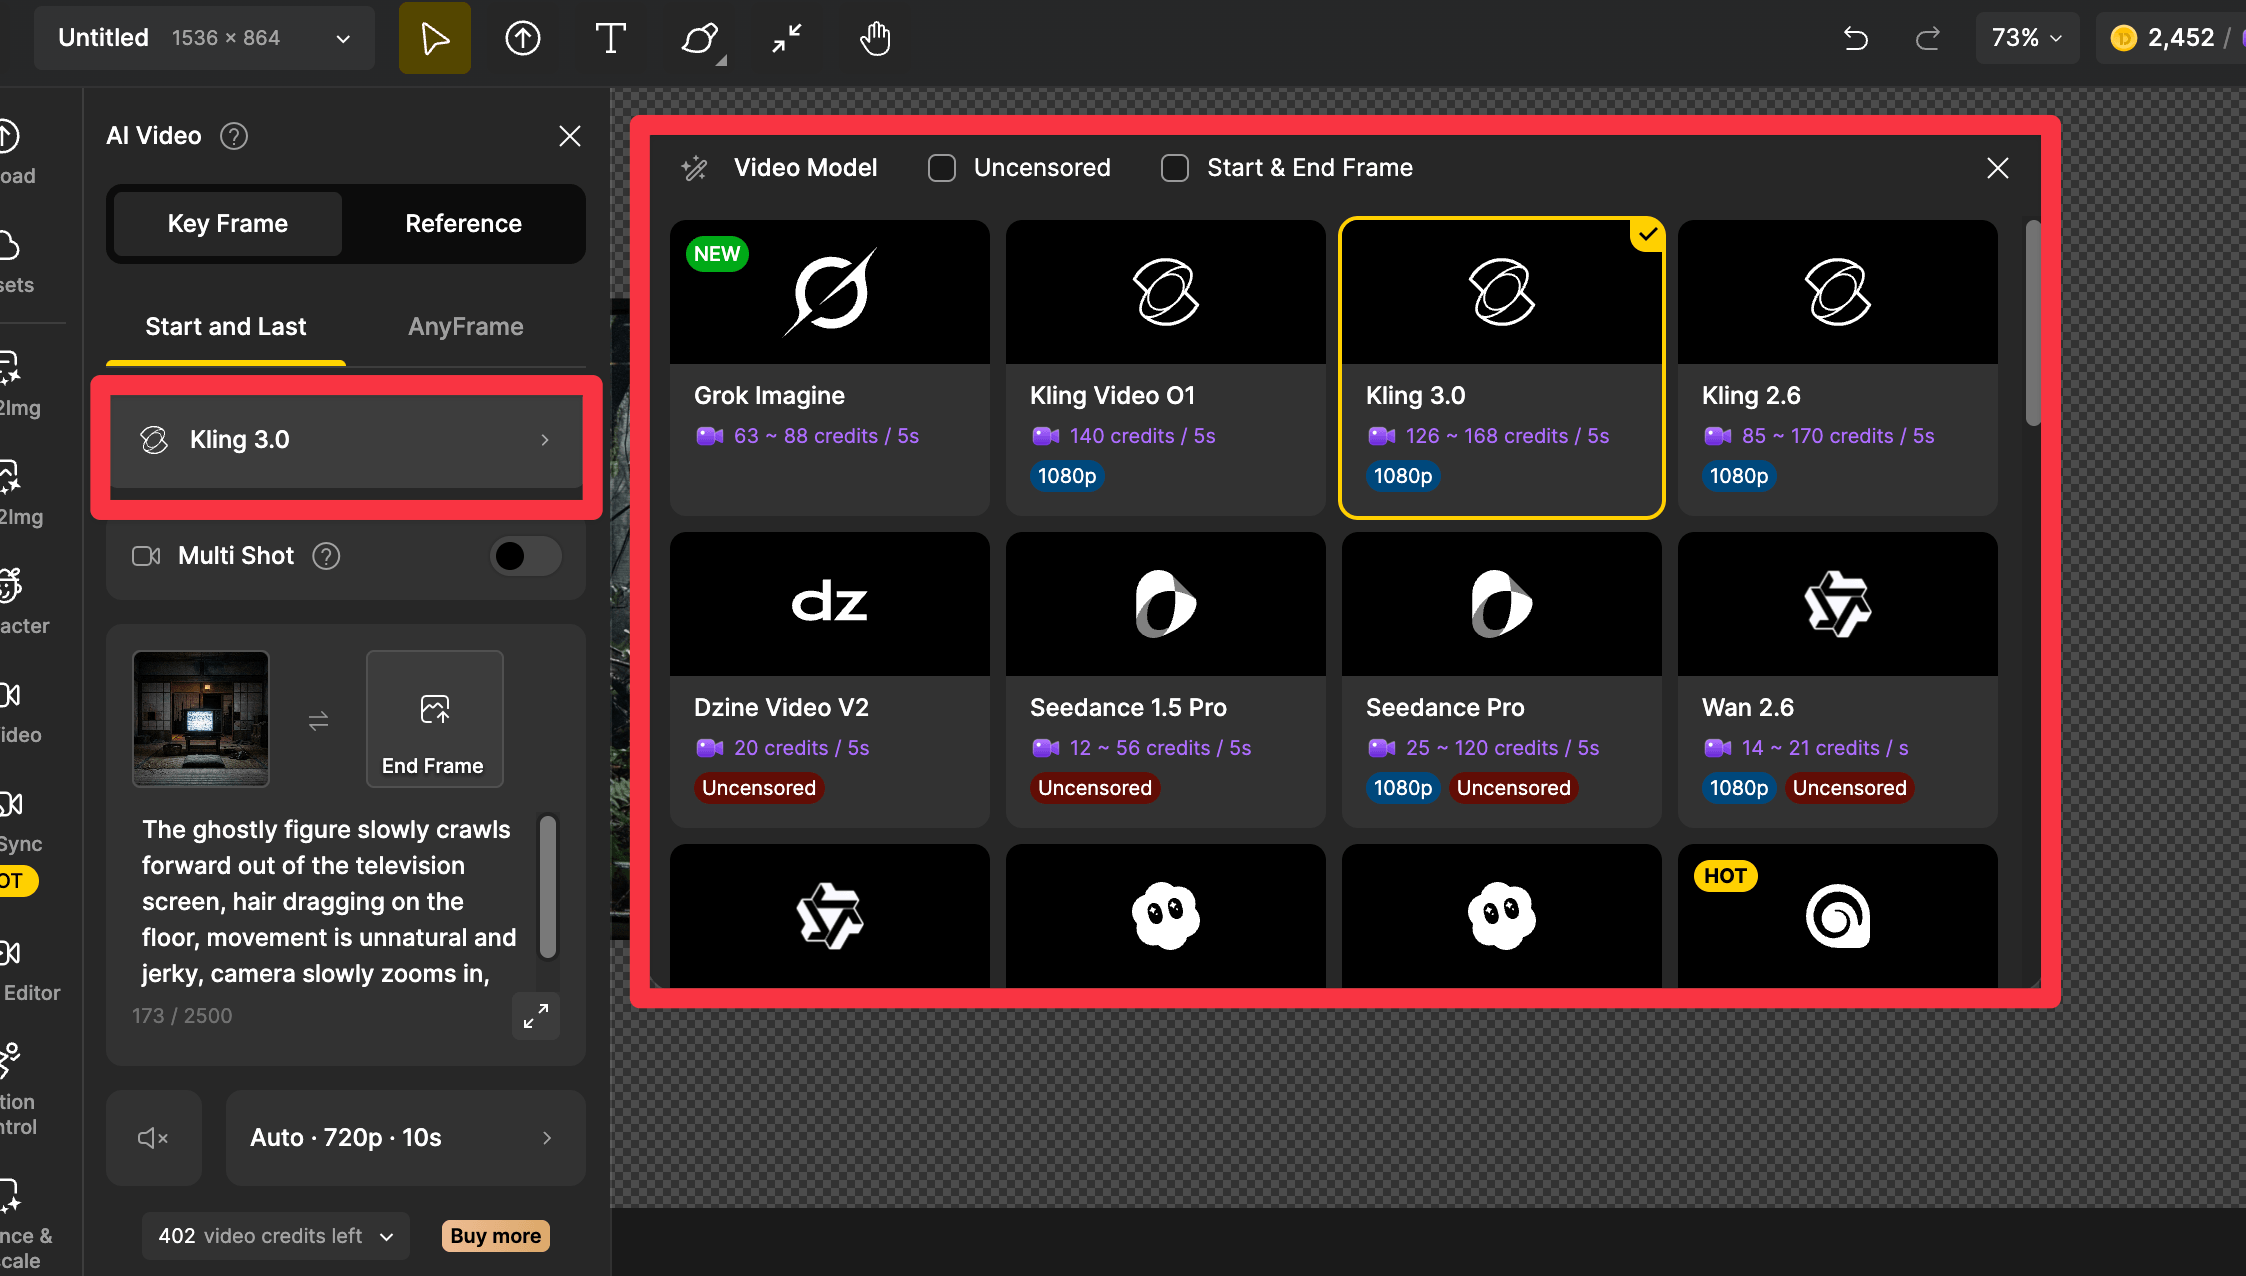
Task: Expand the prompt text box
Action: point(536,1016)
